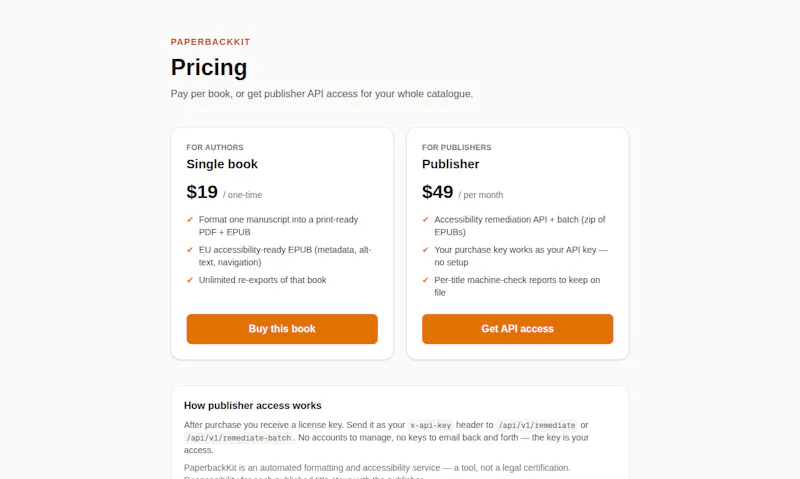Click the FOR AUTHORS label
This screenshot has height=479, width=800.
click(x=215, y=147)
